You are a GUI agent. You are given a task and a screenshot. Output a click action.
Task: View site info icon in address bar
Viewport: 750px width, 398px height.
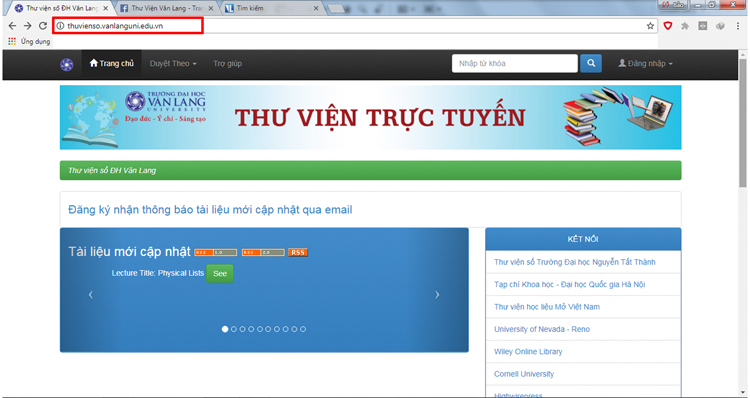pos(60,26)
